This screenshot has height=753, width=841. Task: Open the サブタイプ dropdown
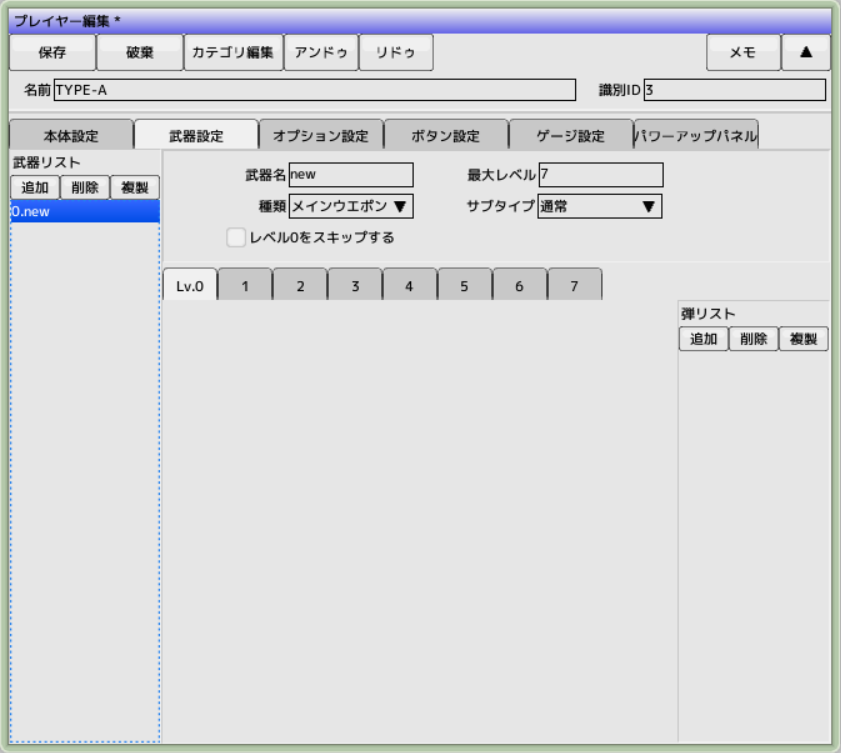[x=599, y=207]
